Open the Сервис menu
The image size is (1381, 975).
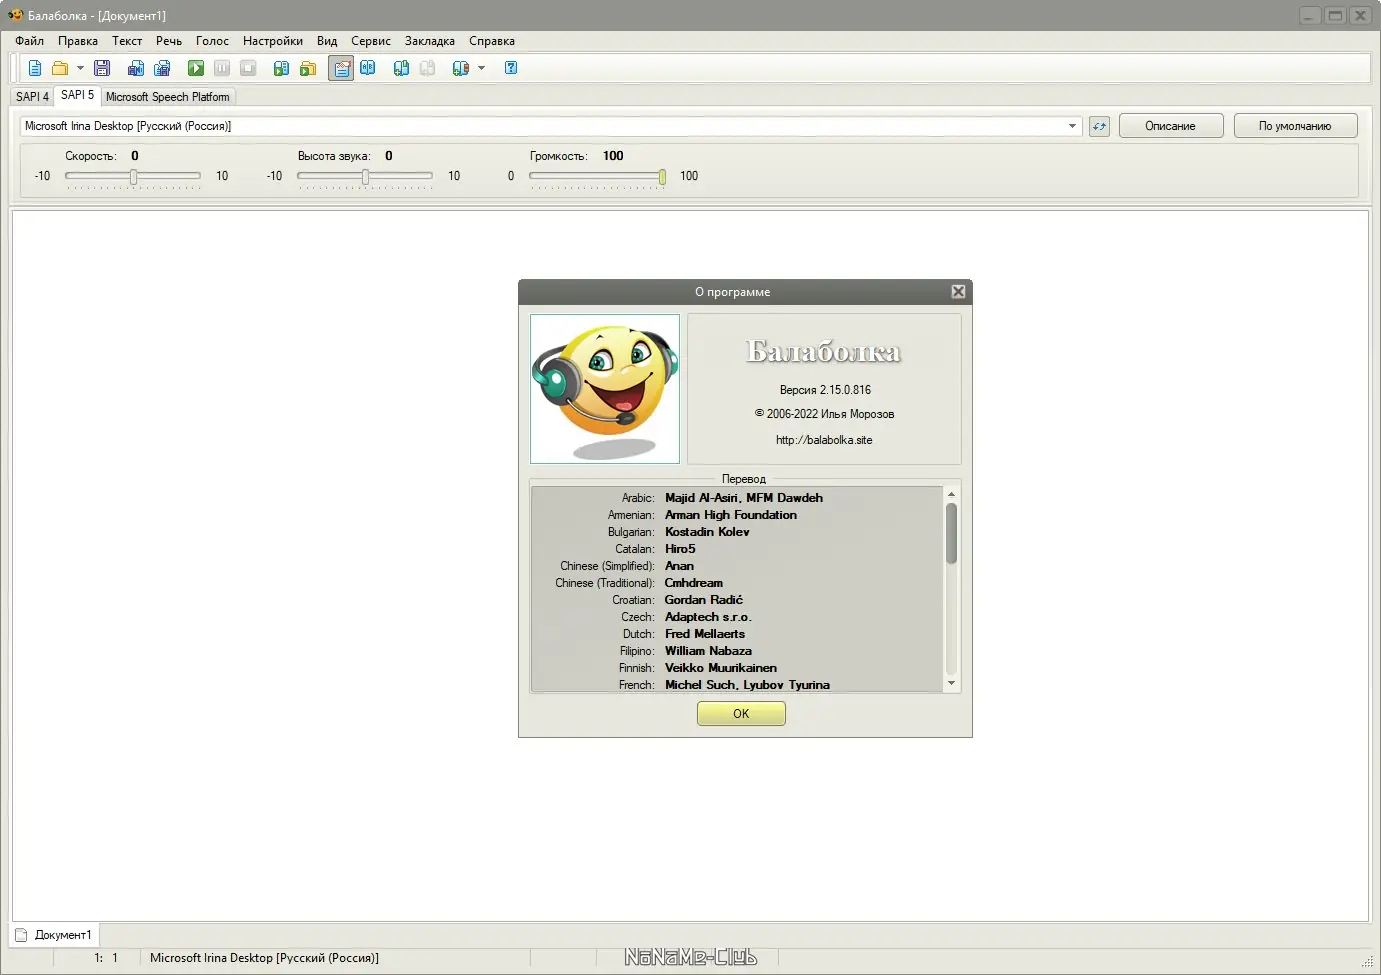(371, 41)
